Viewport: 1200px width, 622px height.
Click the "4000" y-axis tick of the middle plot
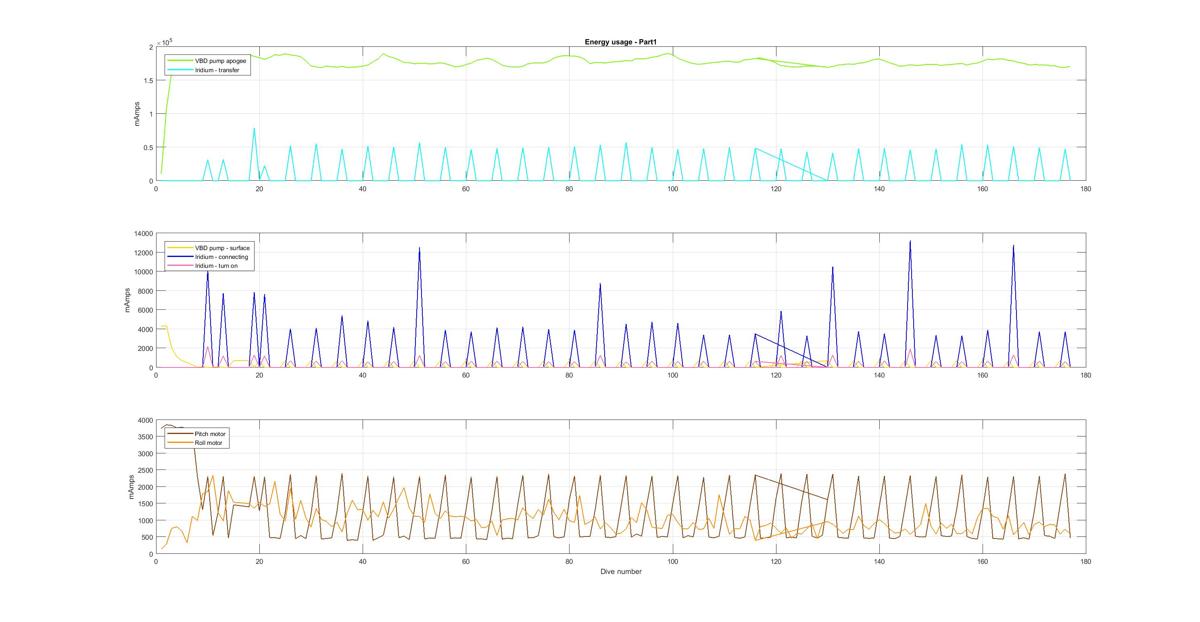pos(145,330)
